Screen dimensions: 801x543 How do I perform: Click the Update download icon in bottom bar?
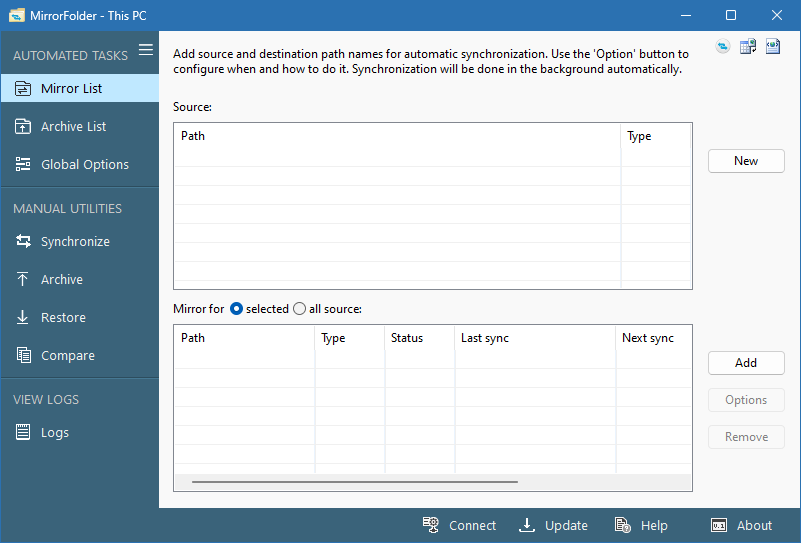point(527,525)
